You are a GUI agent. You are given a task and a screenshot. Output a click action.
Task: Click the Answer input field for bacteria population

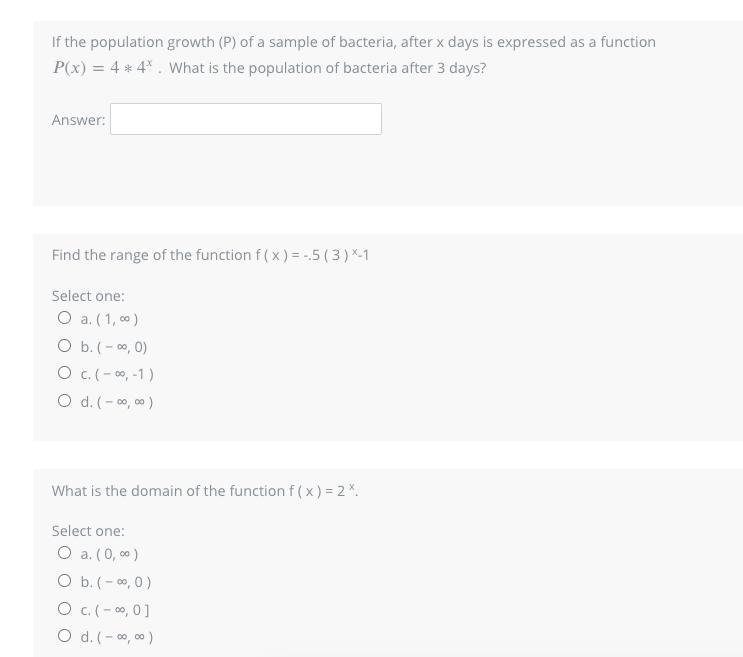(245, 119)
